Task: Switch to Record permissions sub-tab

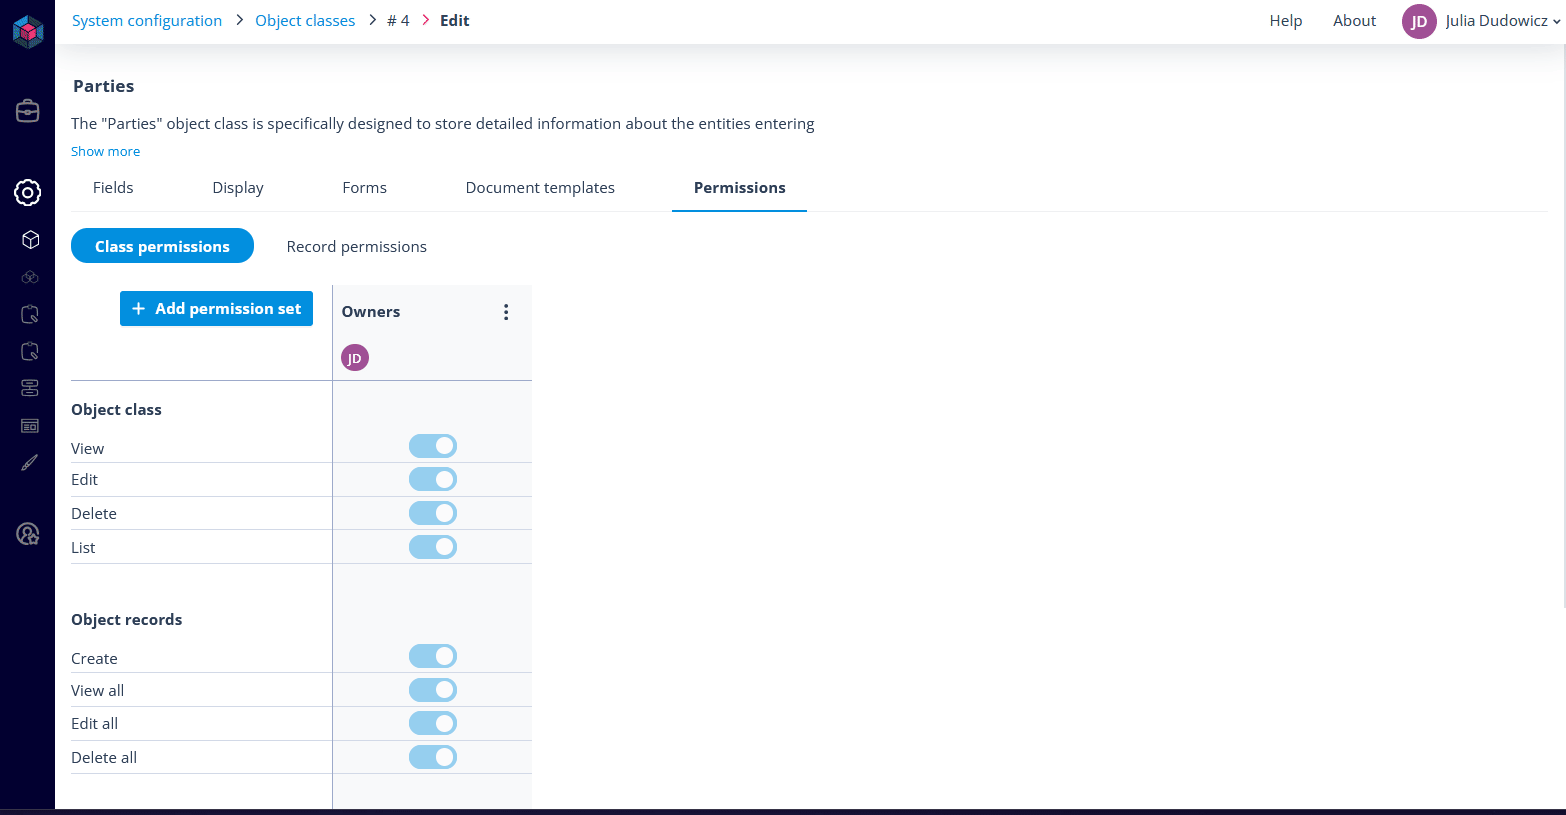Action: tap(357, 246)
